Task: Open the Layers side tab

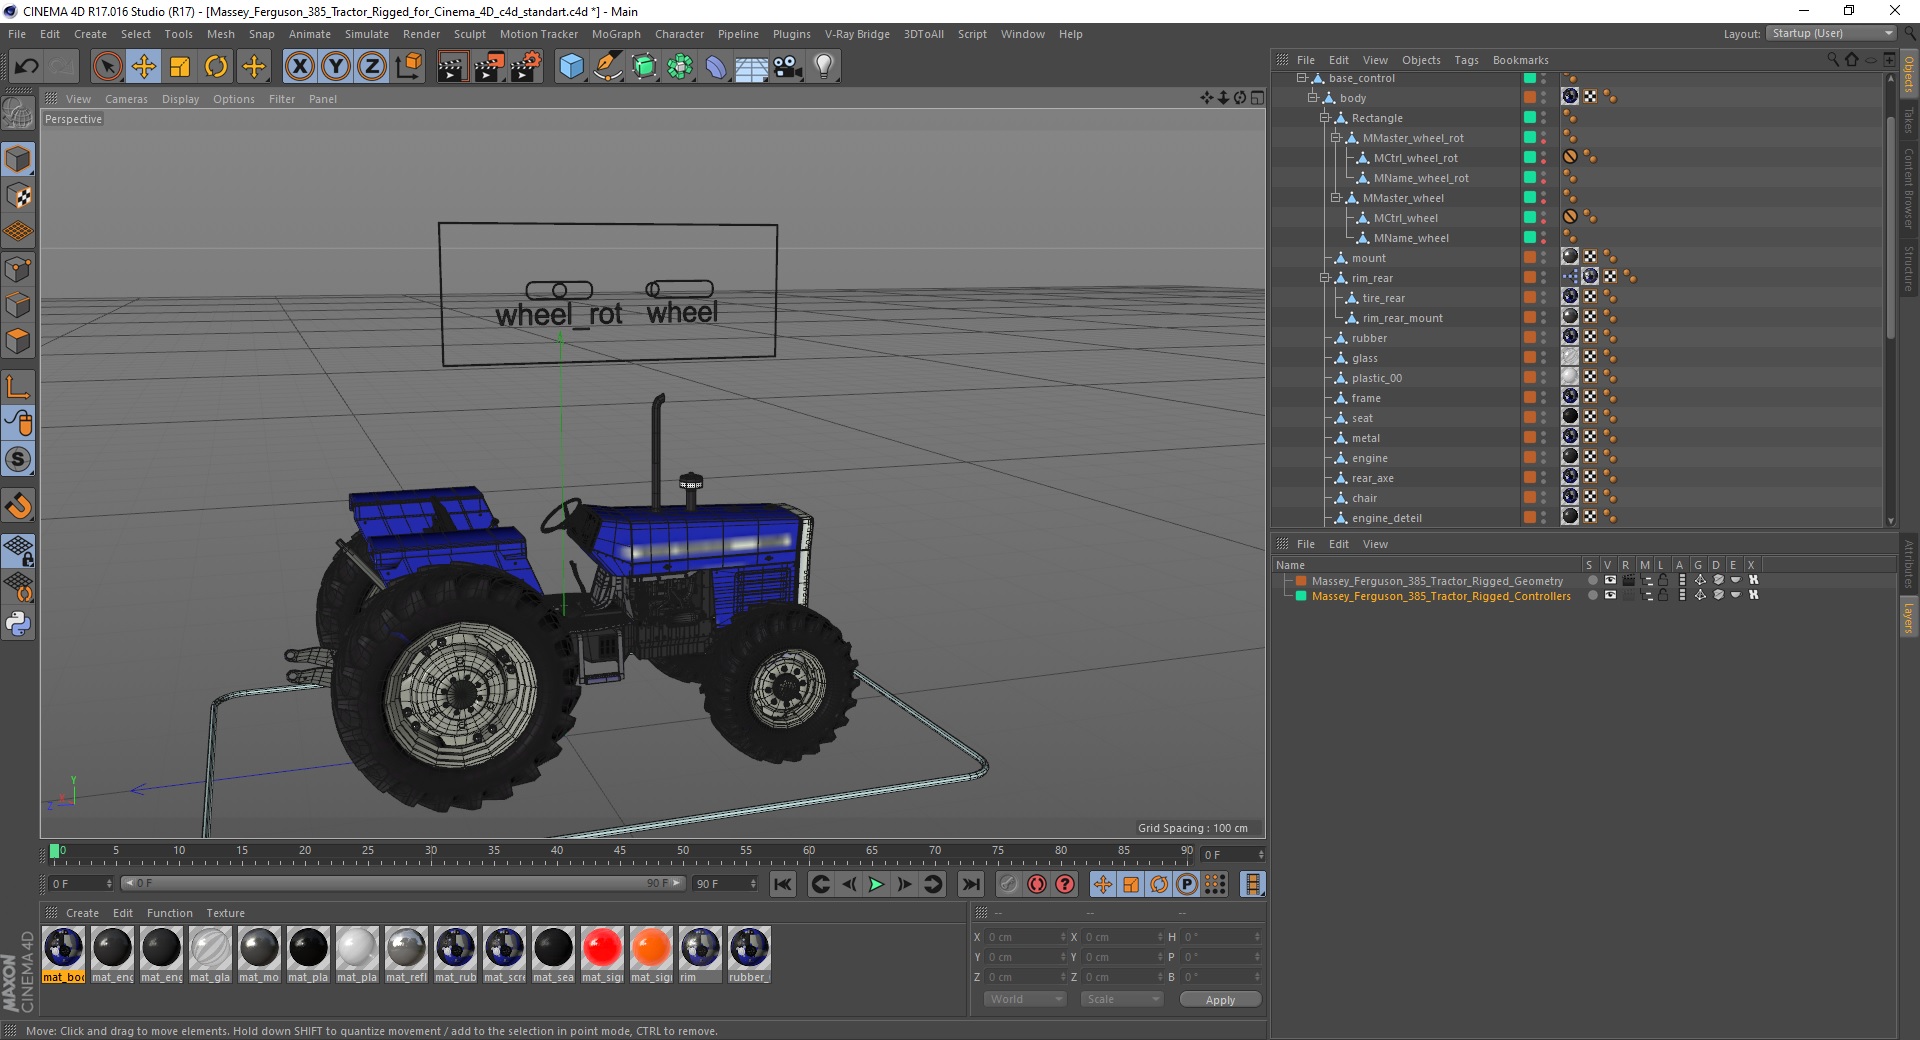Action: (1909, 618)
